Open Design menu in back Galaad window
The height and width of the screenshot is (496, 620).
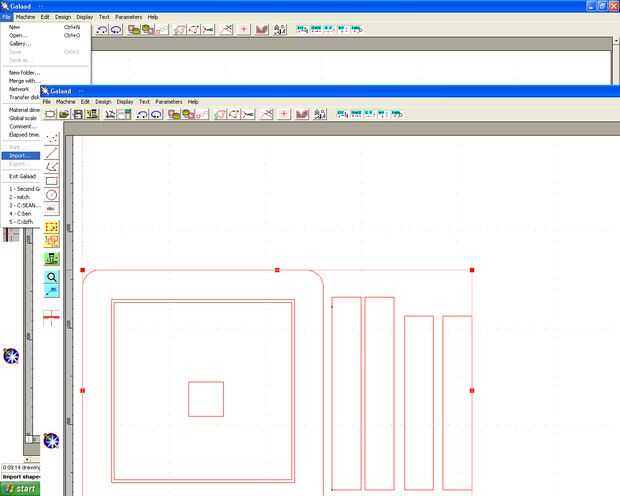pyautogui.click(x=62, y=17)
